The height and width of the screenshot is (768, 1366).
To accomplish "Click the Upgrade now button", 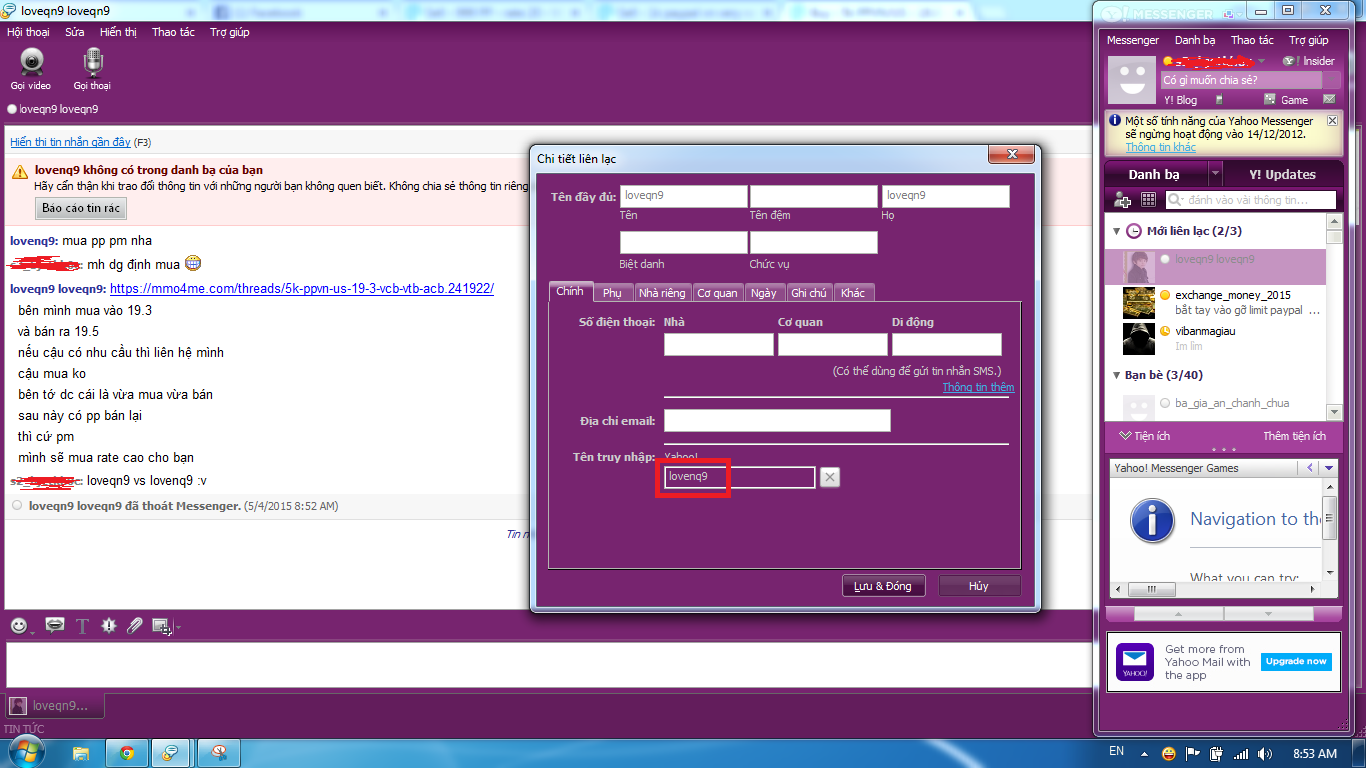I will (1296, 661).
